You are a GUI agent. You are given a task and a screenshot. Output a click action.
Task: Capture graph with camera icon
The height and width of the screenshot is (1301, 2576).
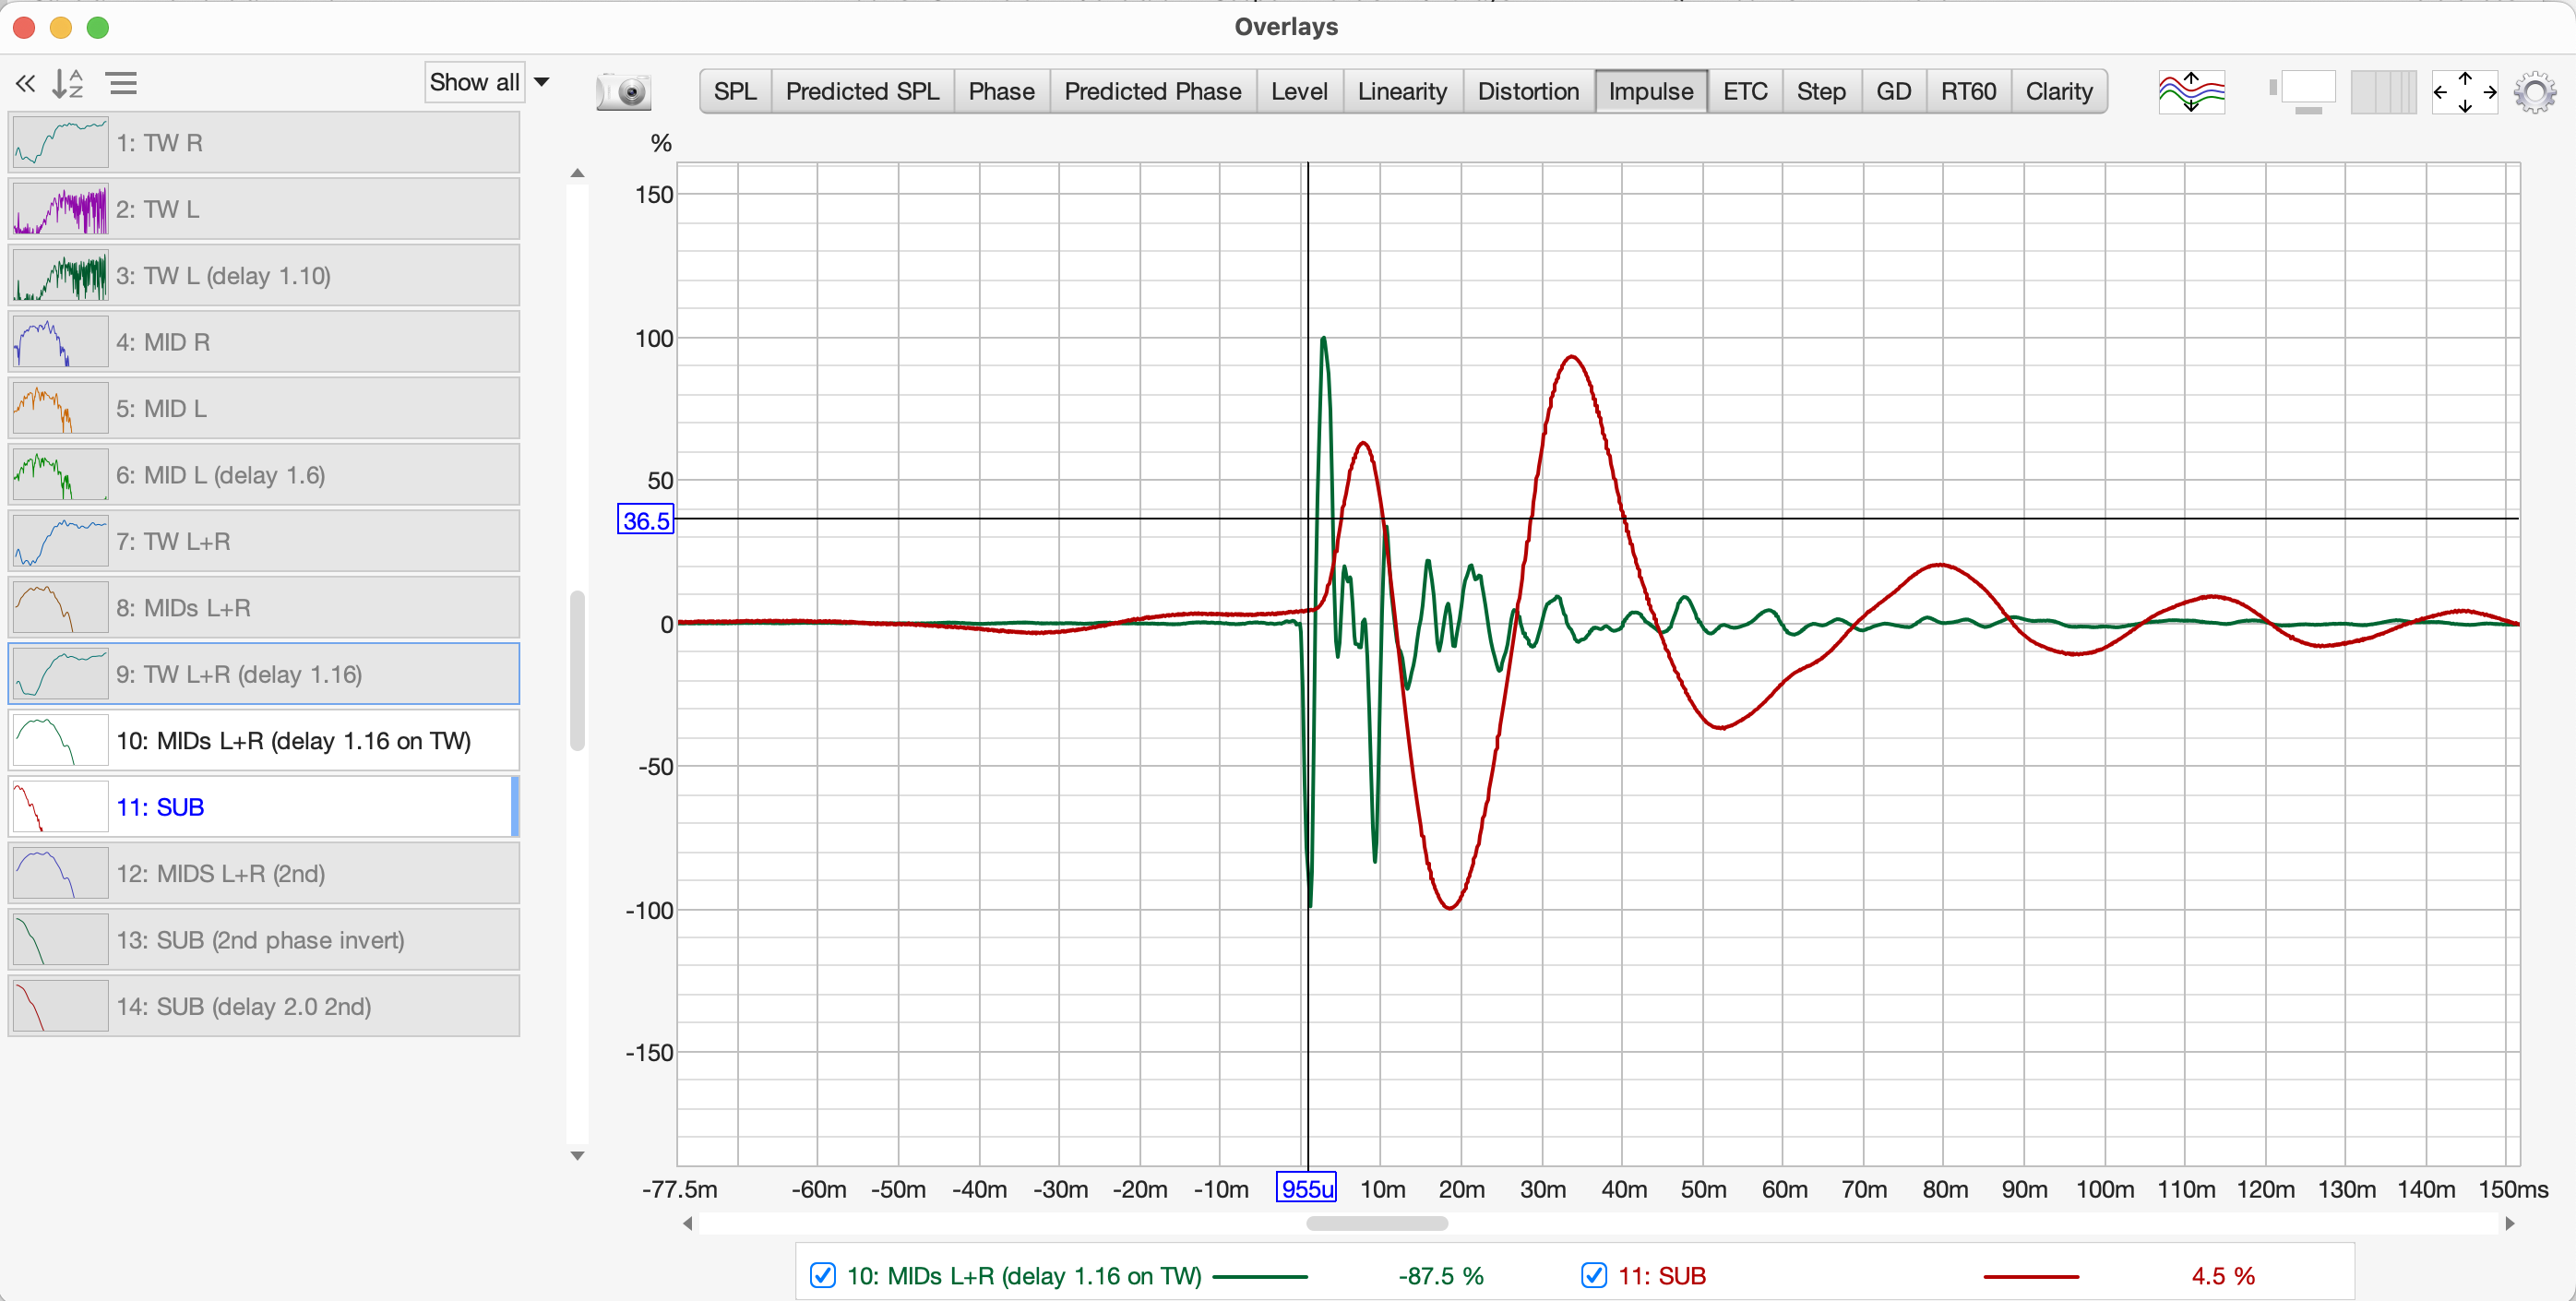pyautogui.click(x=624, y=92)
